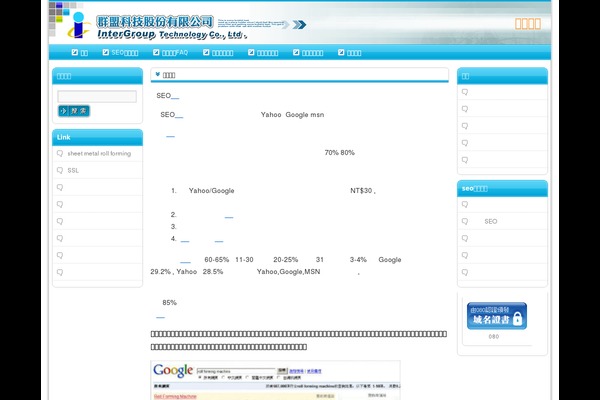Click the checkmark icon beside the FAQ nav item

[x=156, y=52]
